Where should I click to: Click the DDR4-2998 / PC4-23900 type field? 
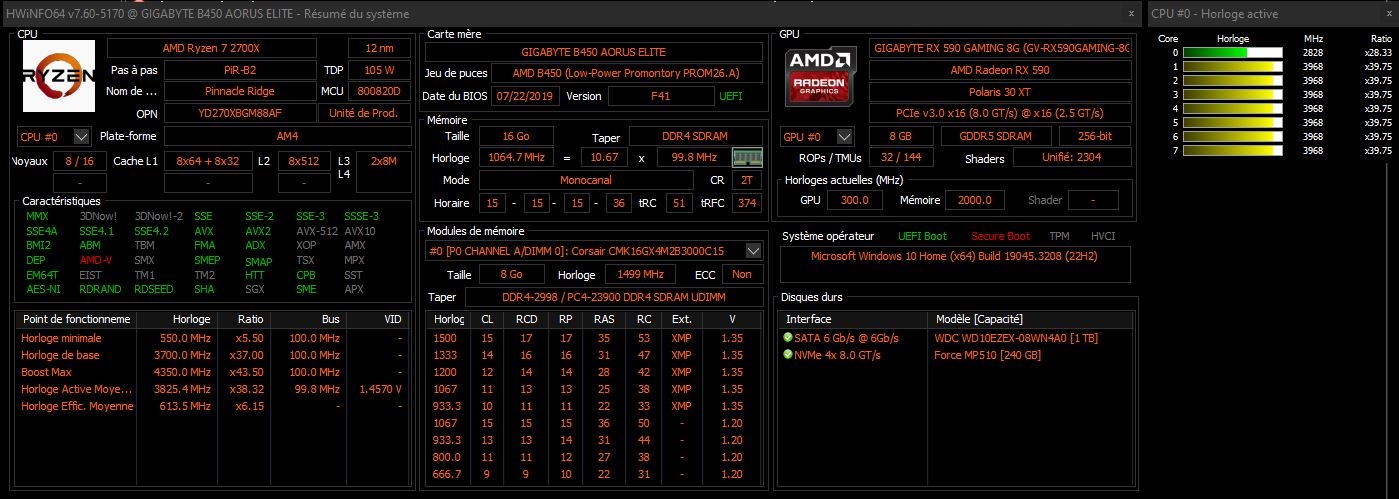613,297
